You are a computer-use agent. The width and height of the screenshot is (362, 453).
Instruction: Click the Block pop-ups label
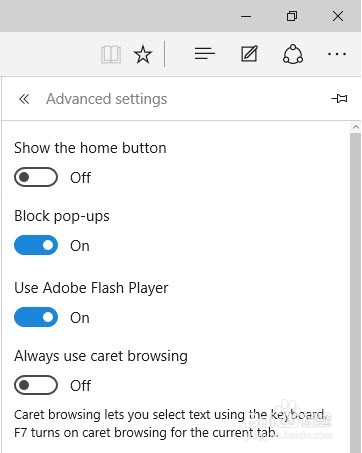click(x=62, y=216)
